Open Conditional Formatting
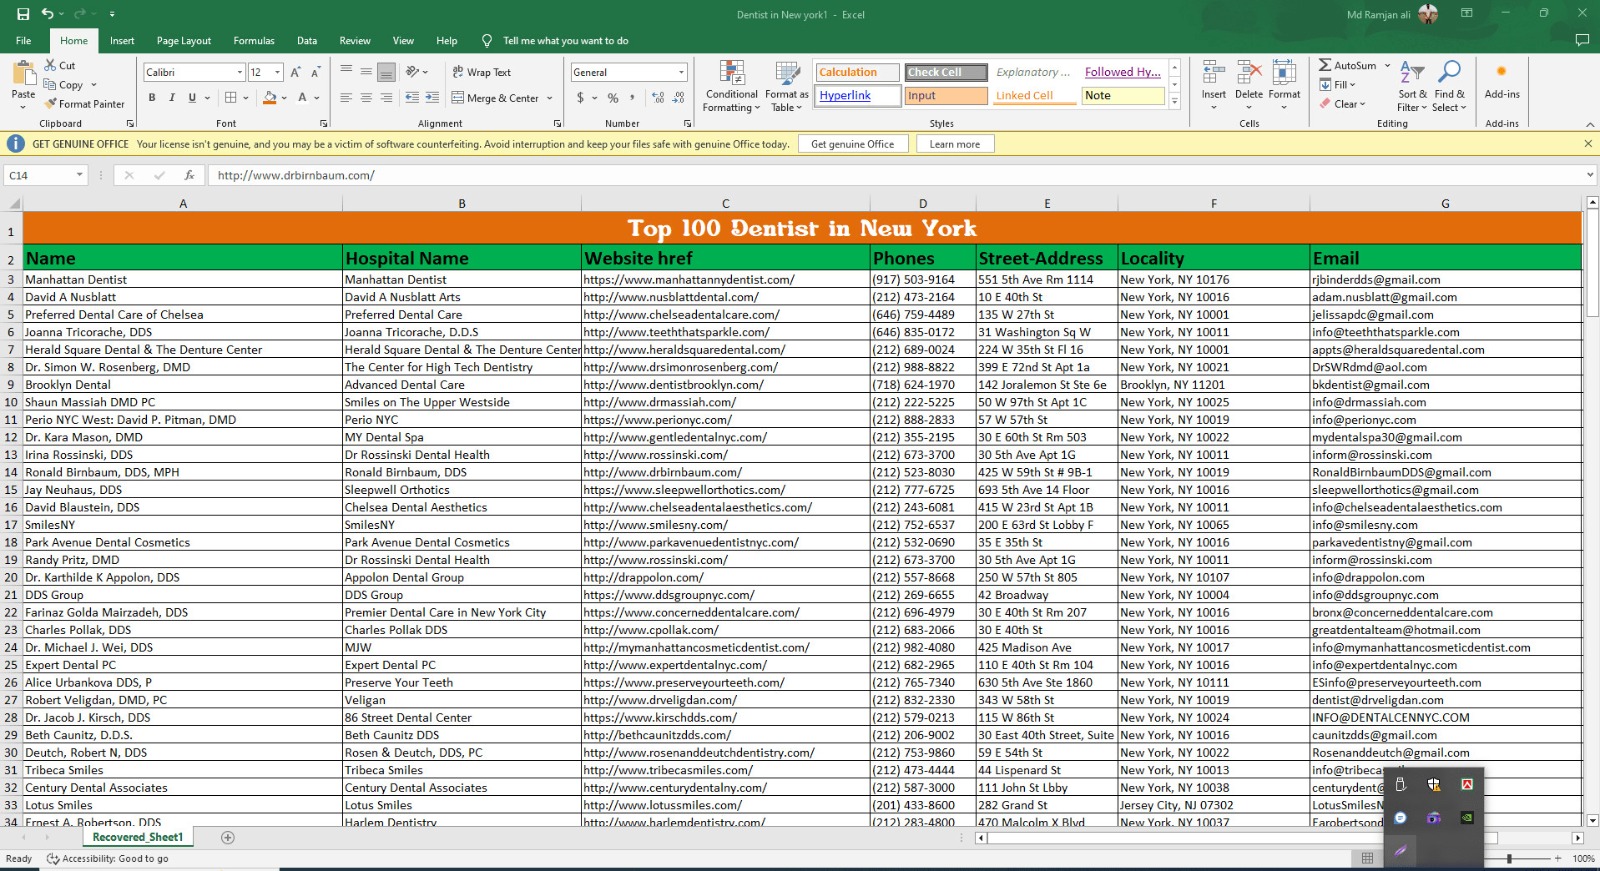This screenshot has width=1600, height=871. pos(731,87)
